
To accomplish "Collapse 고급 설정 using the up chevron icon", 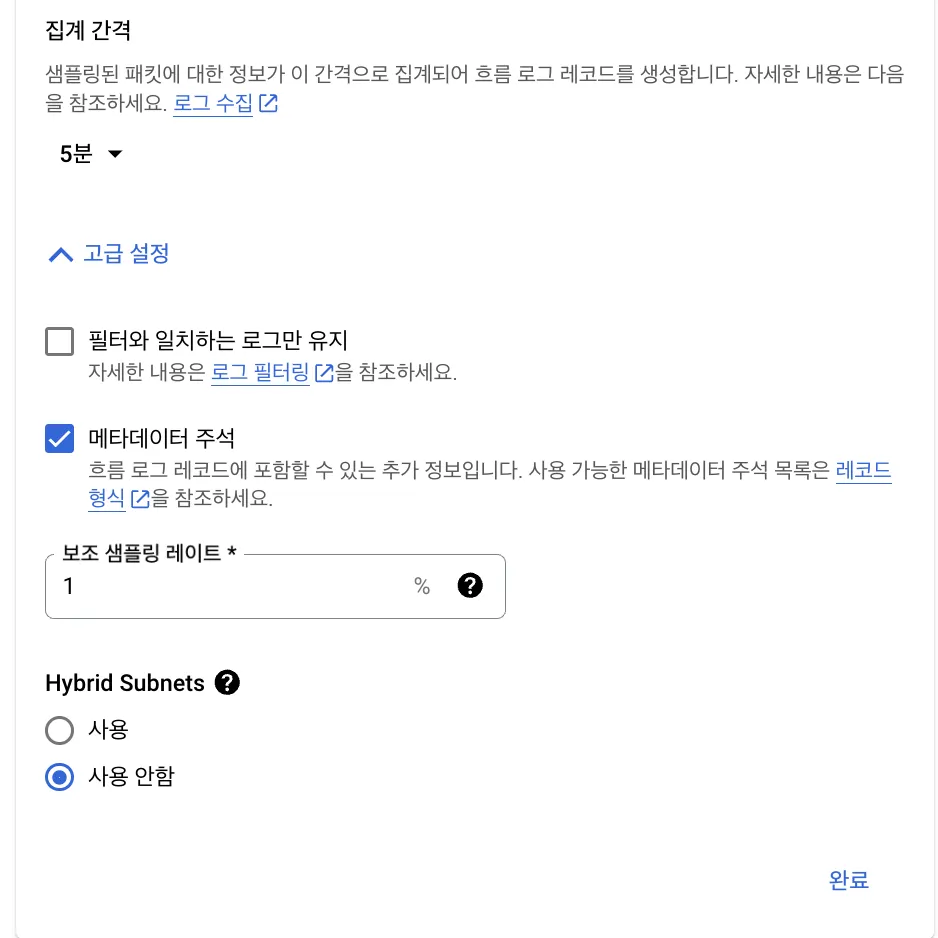I will point(60,255).
